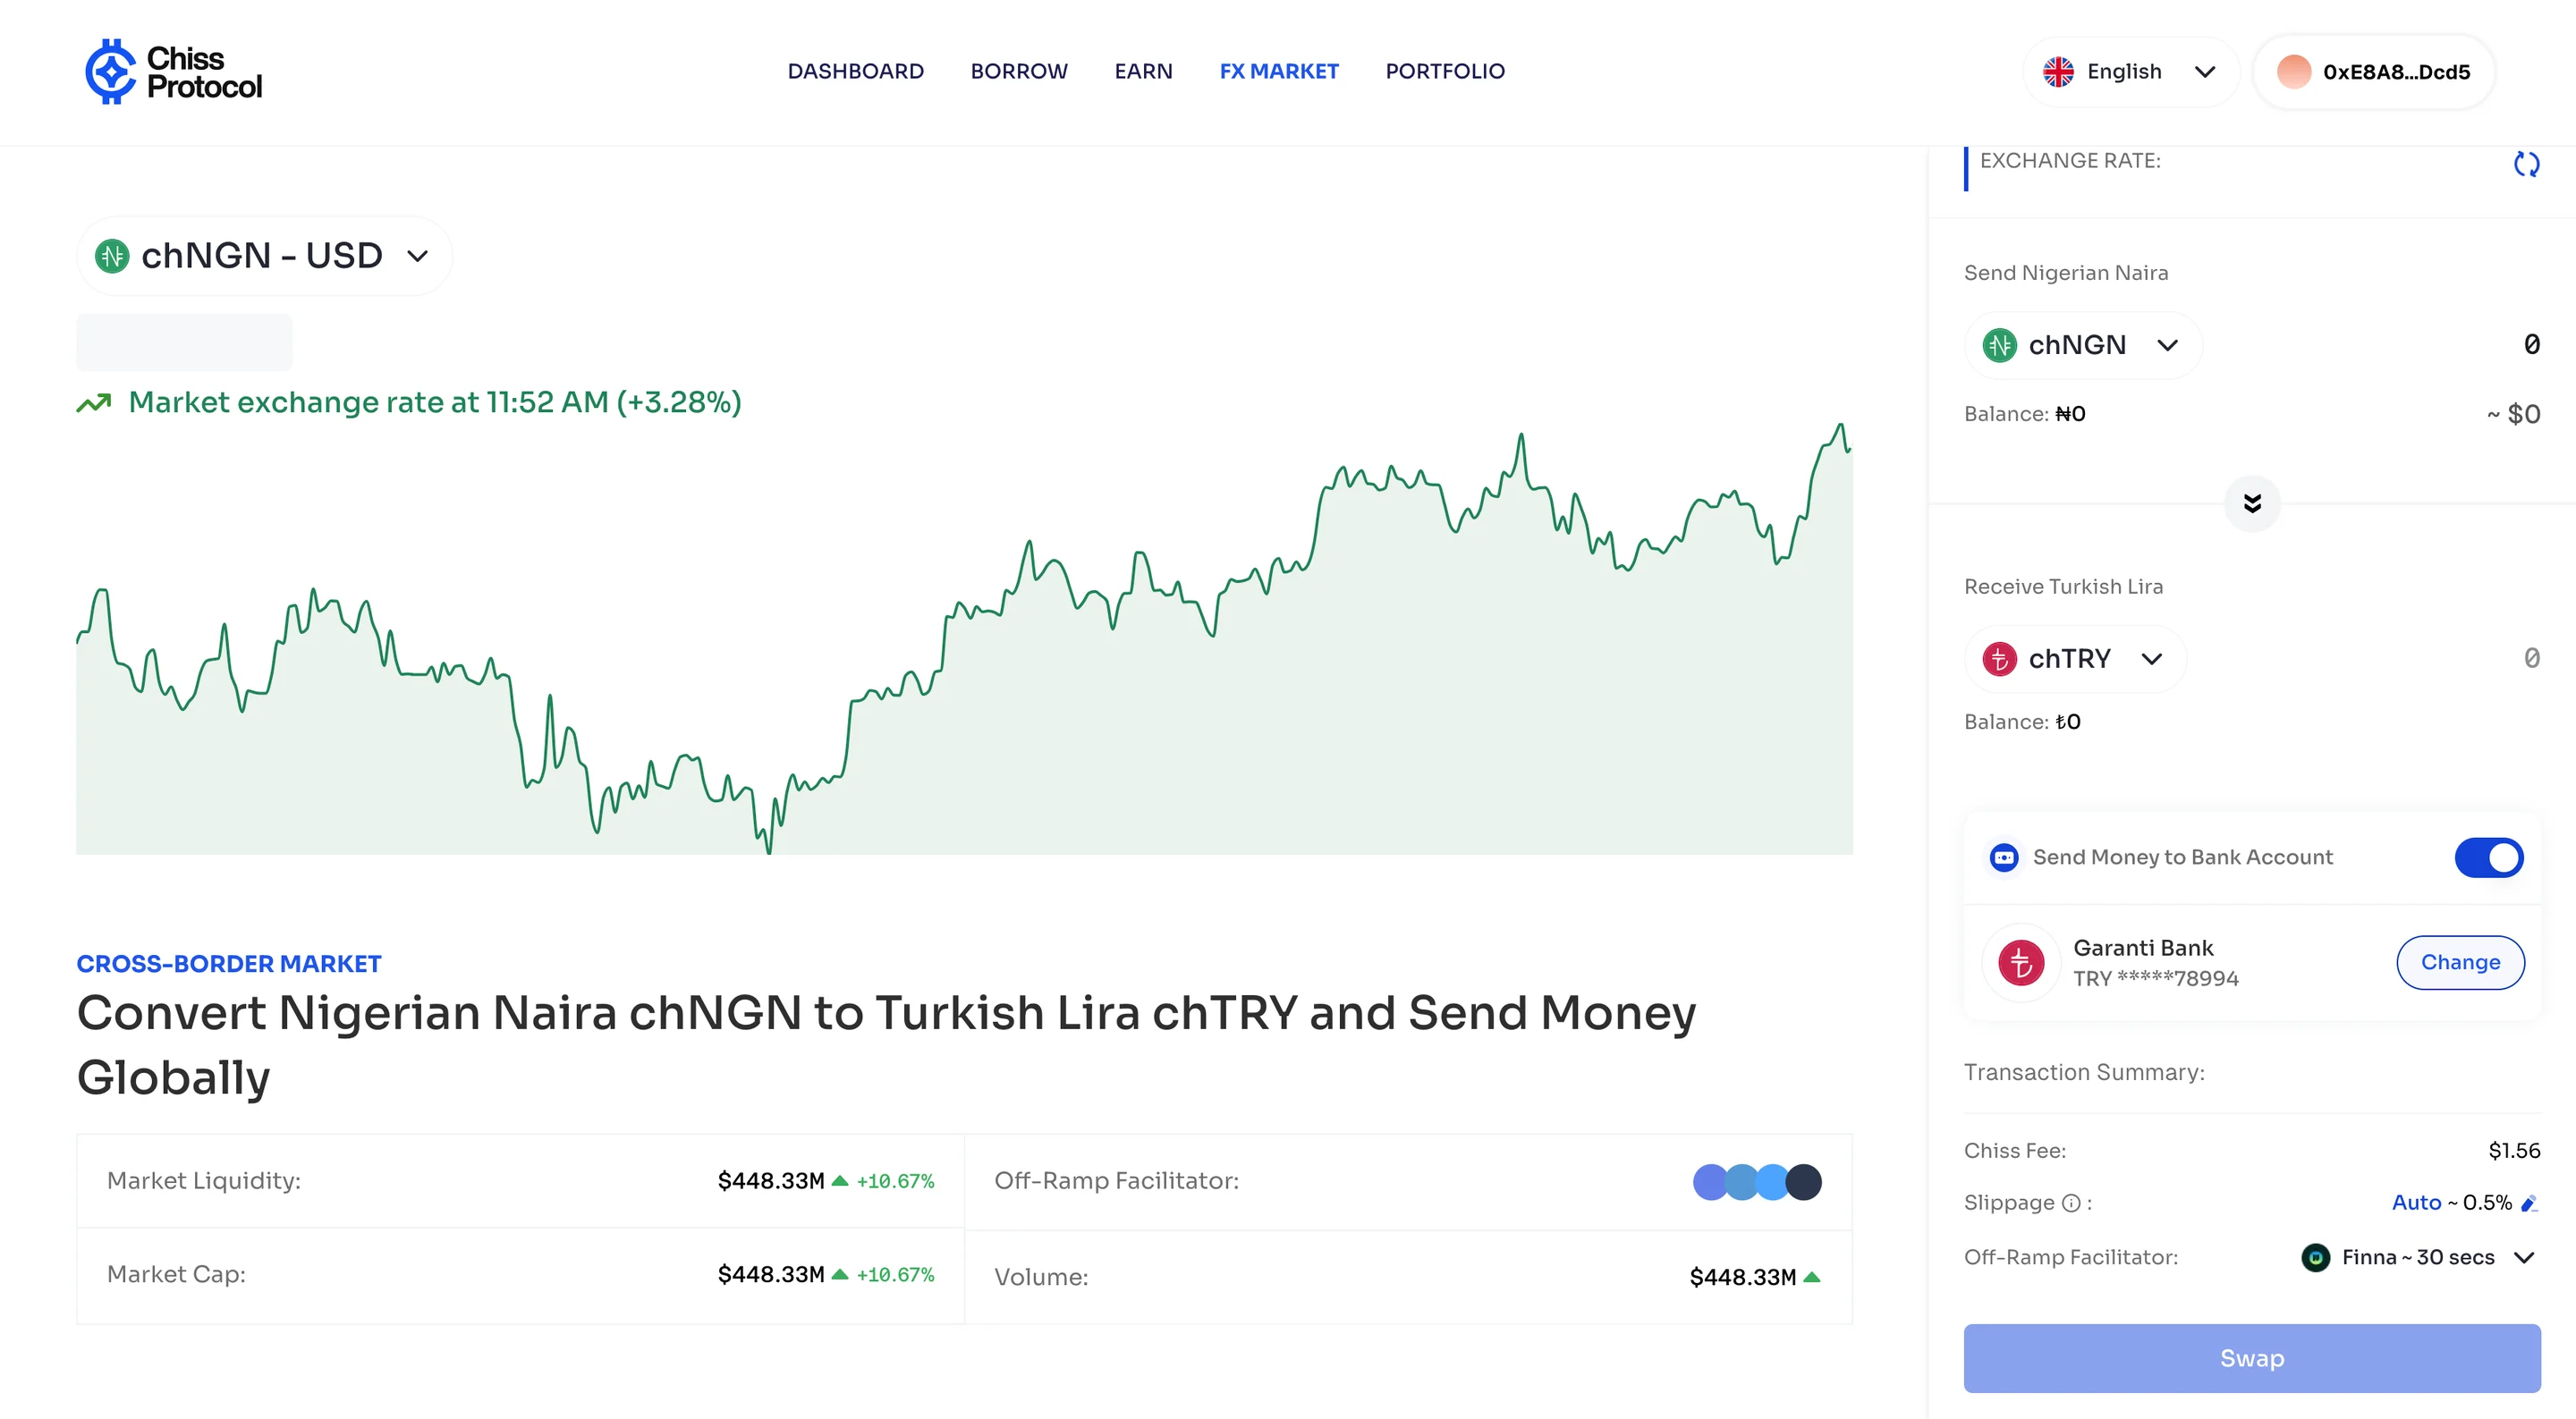Viewport: 2576px width, 1419px height.
Task: Switch to the FX MARKET tab
Action: (1279, 71)
